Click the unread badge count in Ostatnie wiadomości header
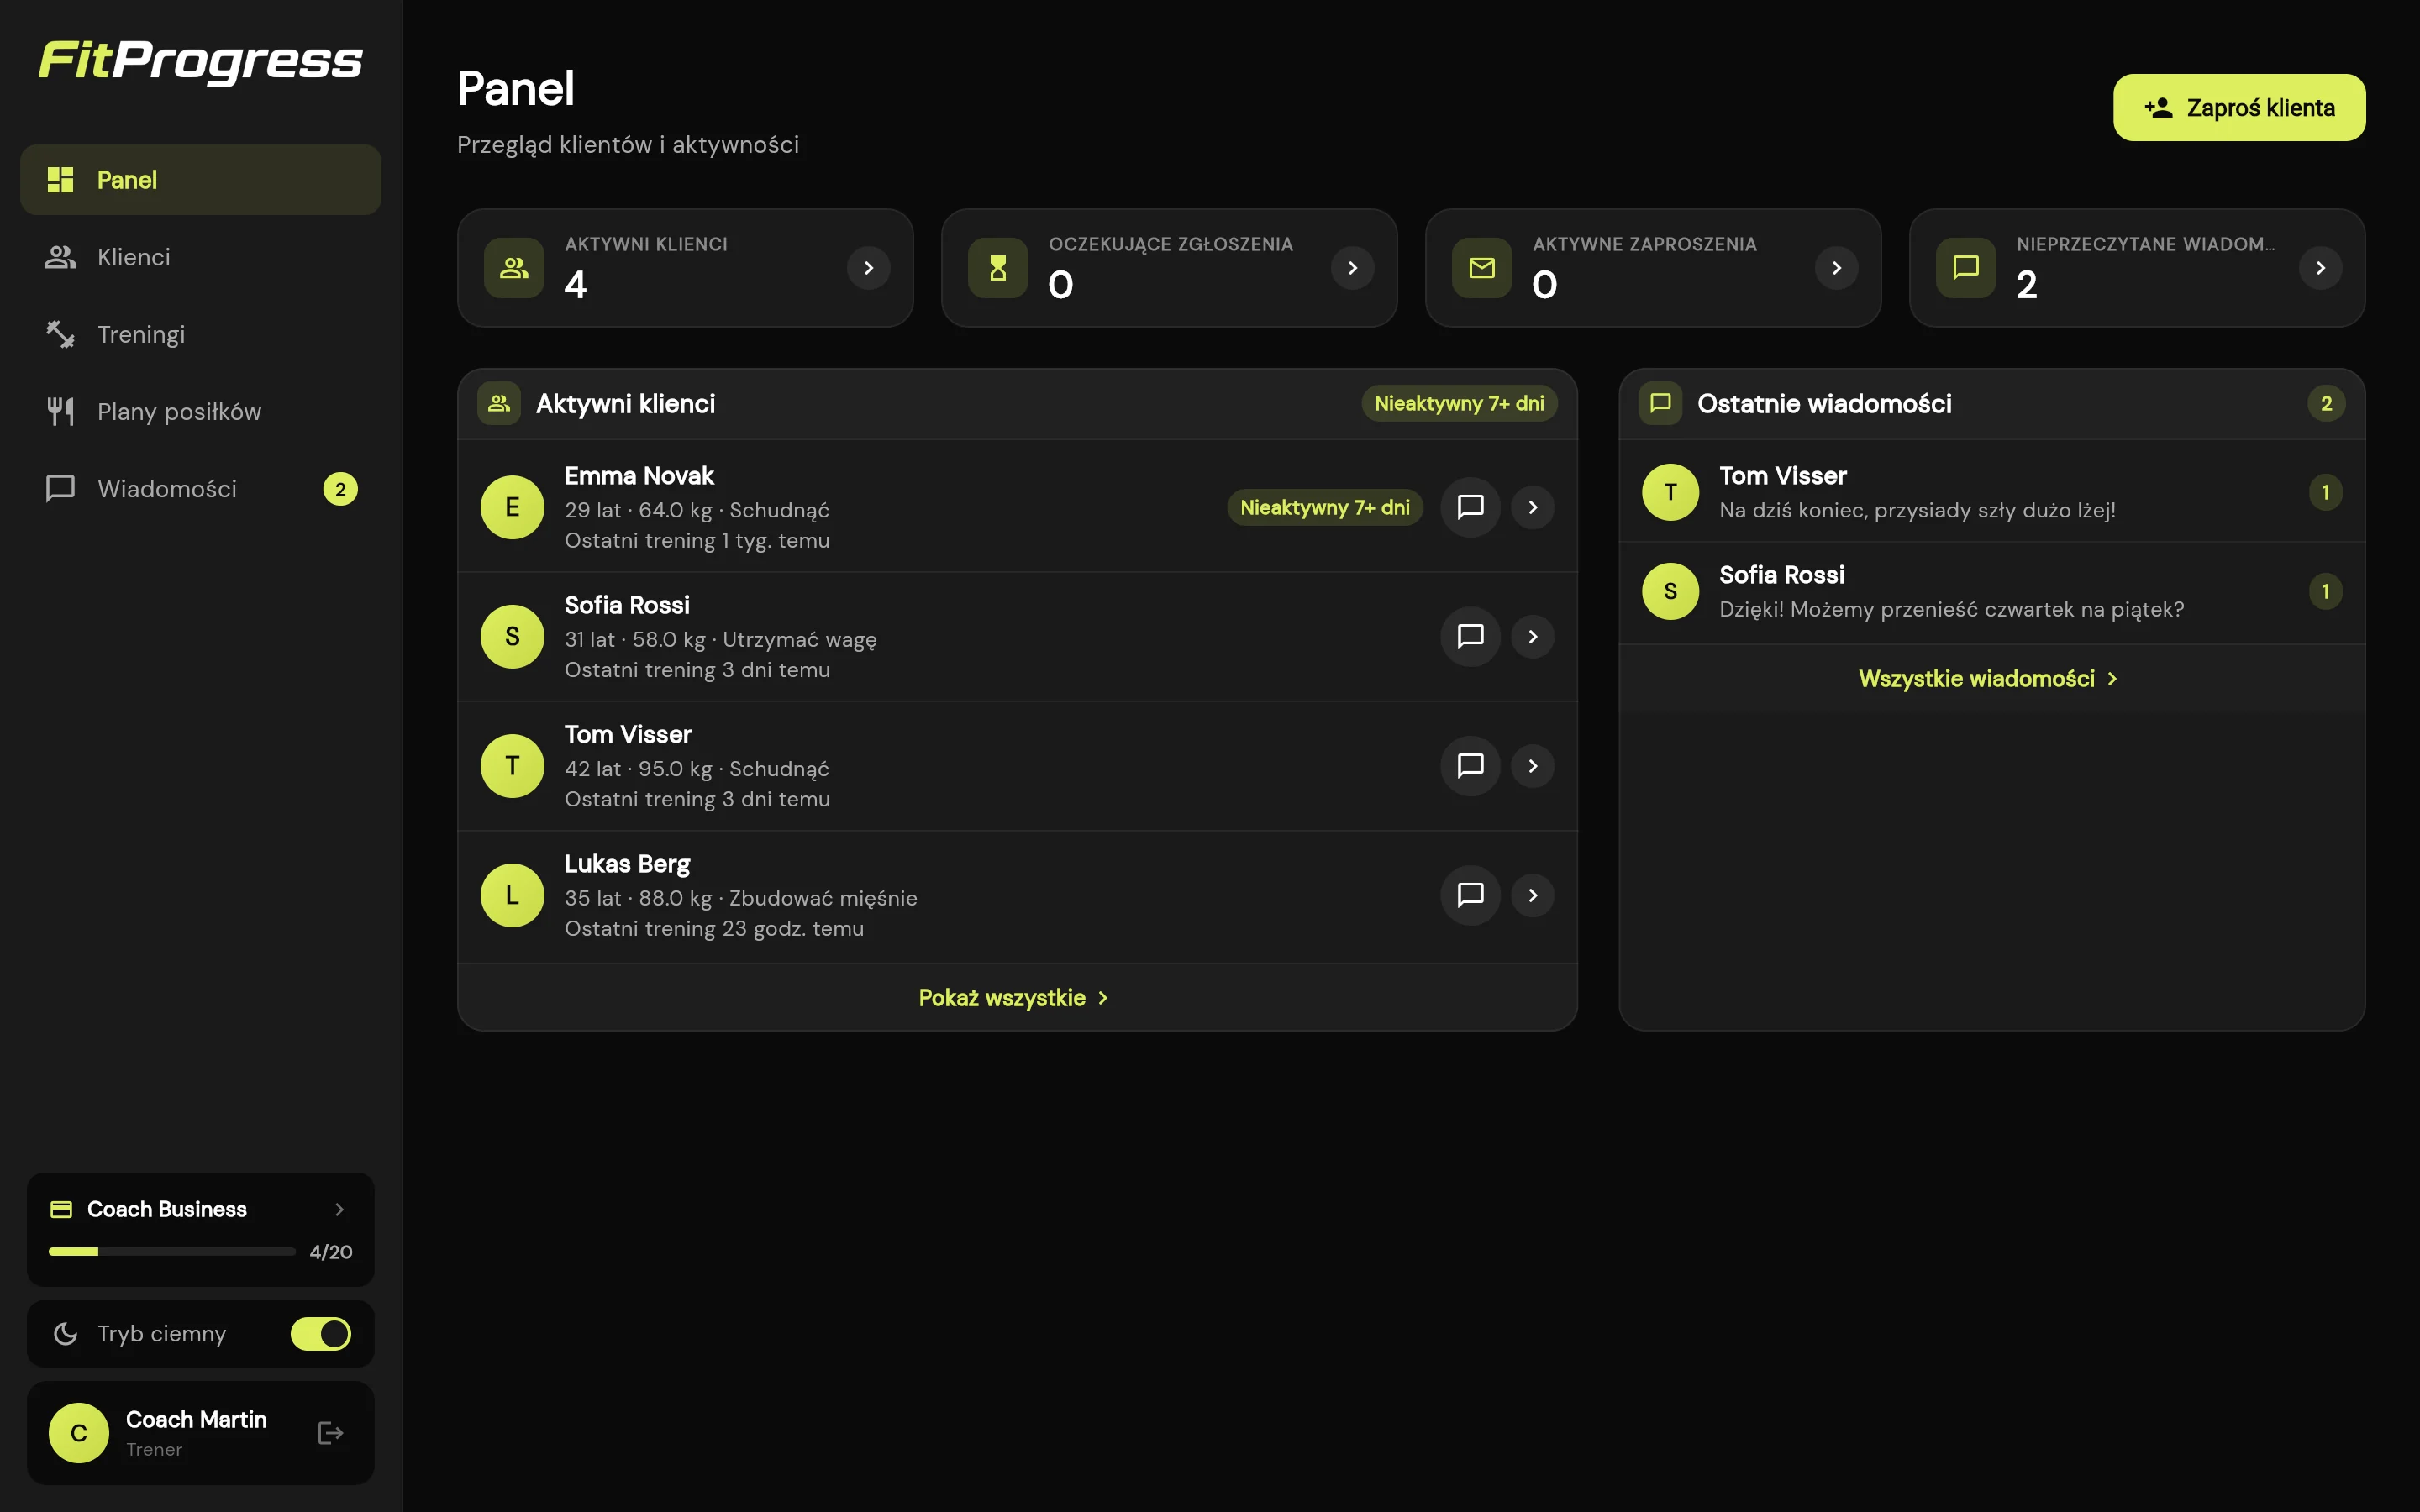 [2326, 403]
